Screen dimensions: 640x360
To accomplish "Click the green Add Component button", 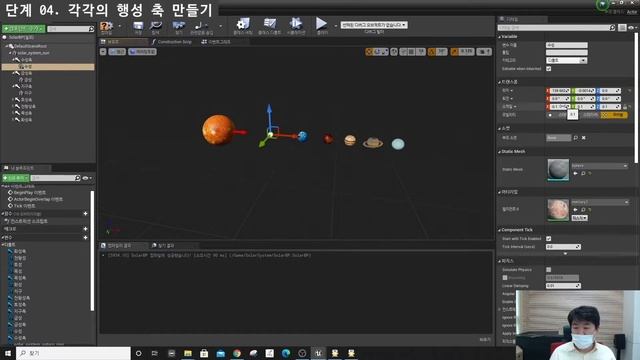I will (x=23, y=29).
